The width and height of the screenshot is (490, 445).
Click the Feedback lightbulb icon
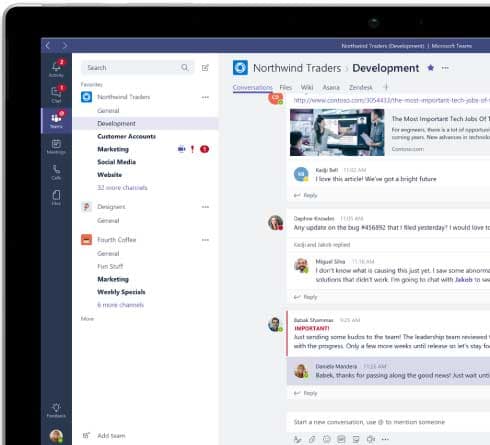click(56, 410)
